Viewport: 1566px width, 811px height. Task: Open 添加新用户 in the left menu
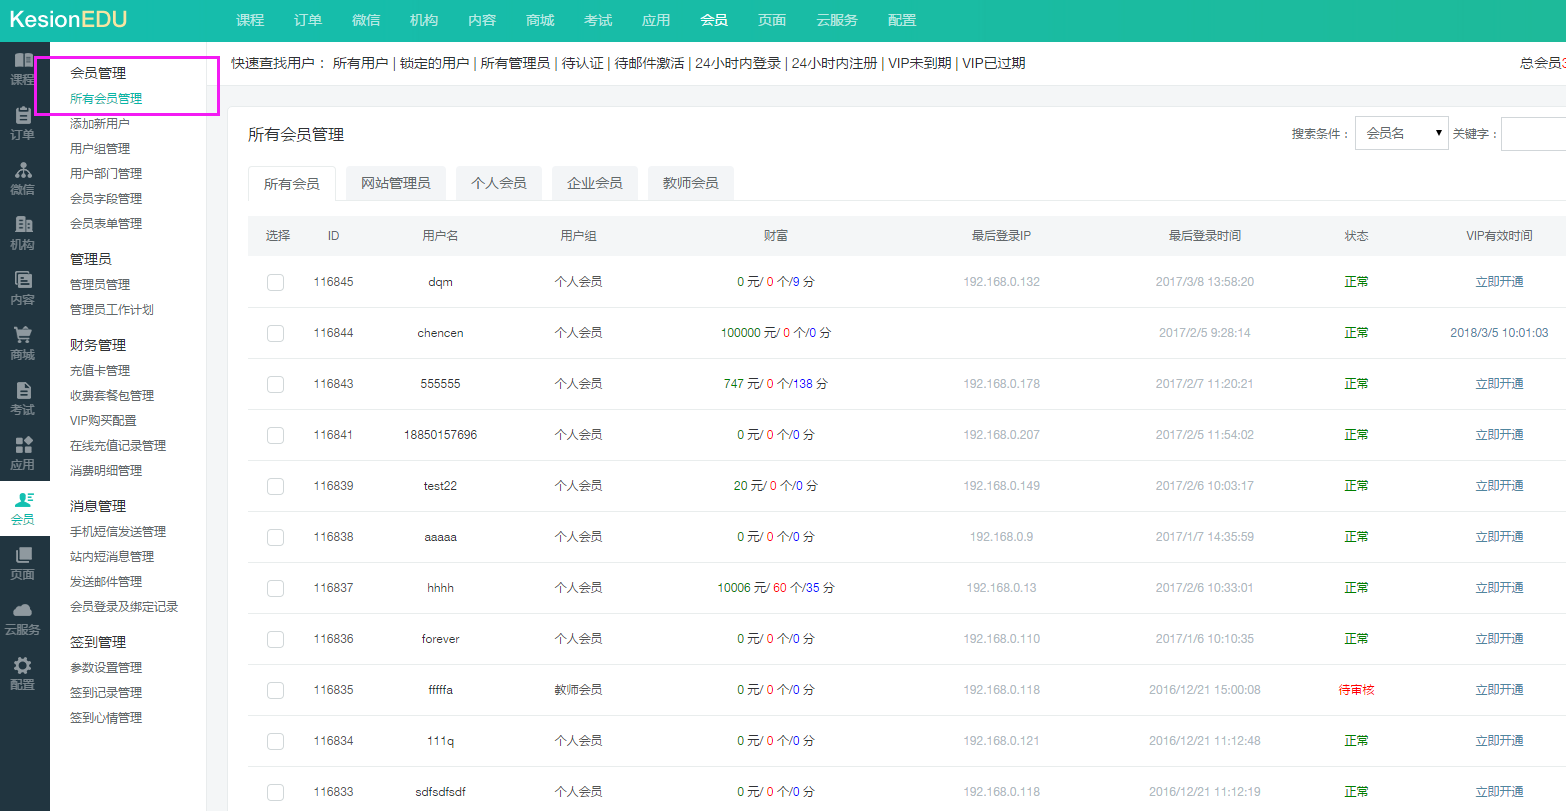coord(99,124)
